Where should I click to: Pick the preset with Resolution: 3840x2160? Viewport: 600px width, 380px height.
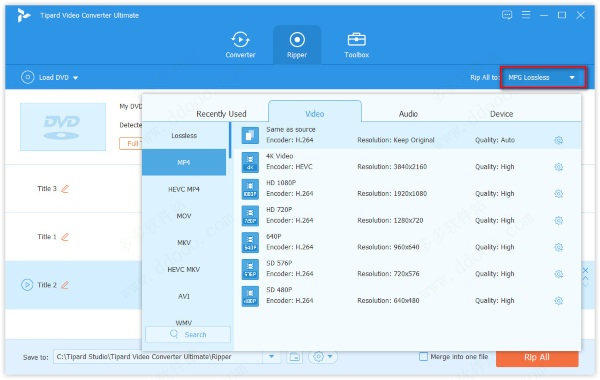pyautogui.click(x=408, y=162)
